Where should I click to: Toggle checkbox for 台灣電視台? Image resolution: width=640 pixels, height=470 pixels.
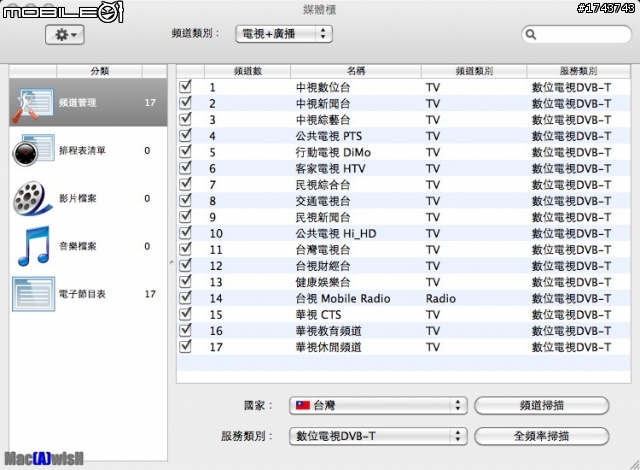coord(185,248)
